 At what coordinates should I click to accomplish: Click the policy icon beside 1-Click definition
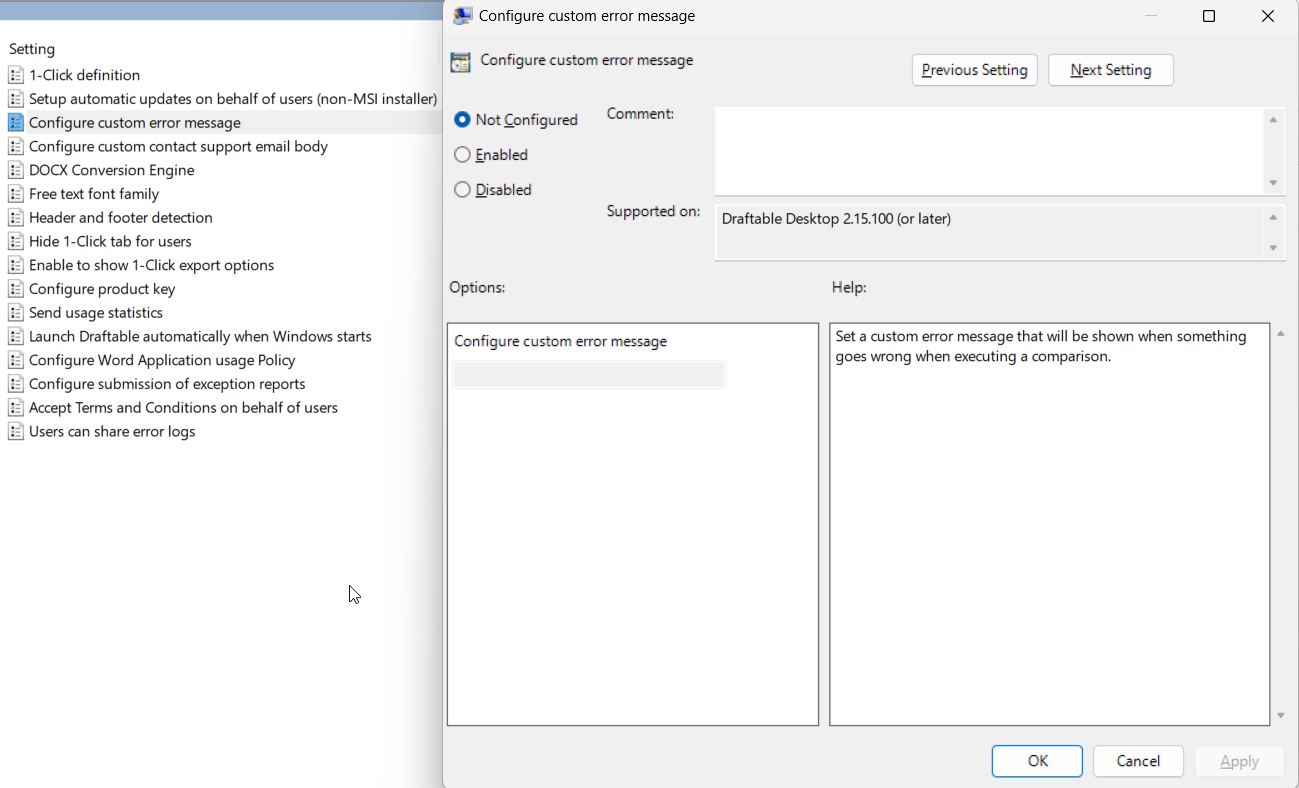coord(15,75)
